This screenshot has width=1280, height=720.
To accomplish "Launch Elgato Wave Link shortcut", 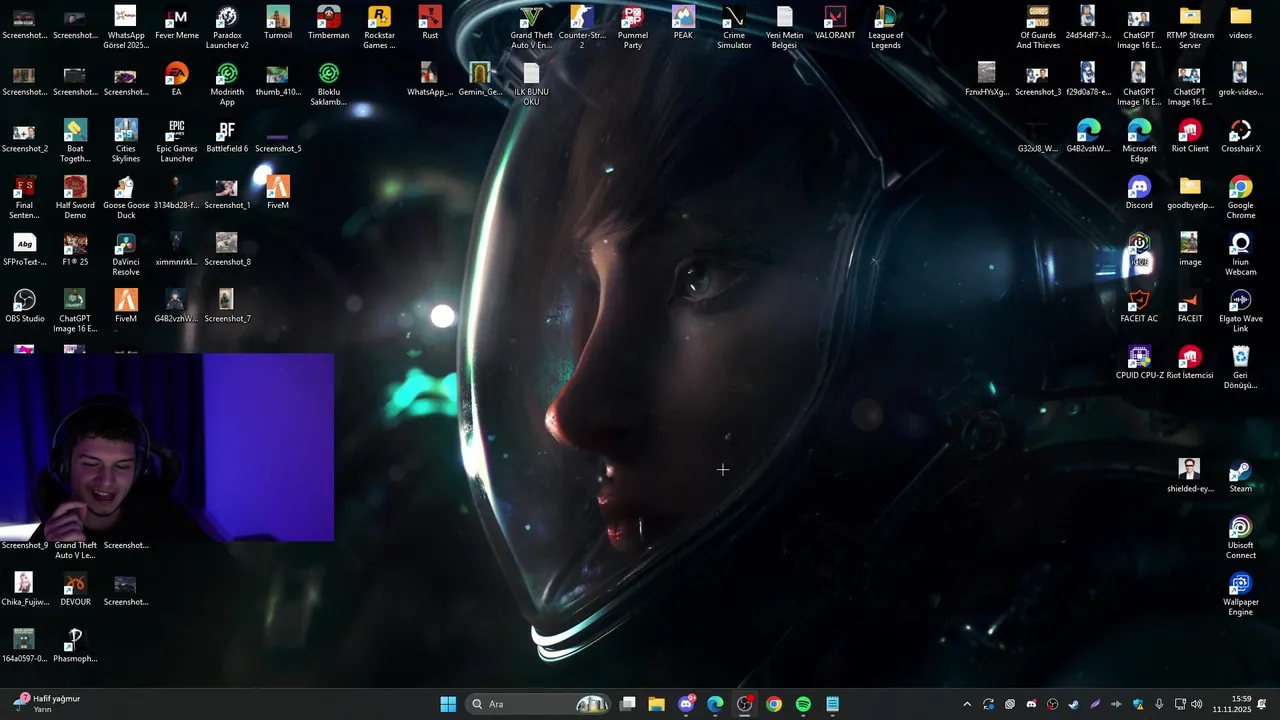I will coord(1240,312).
